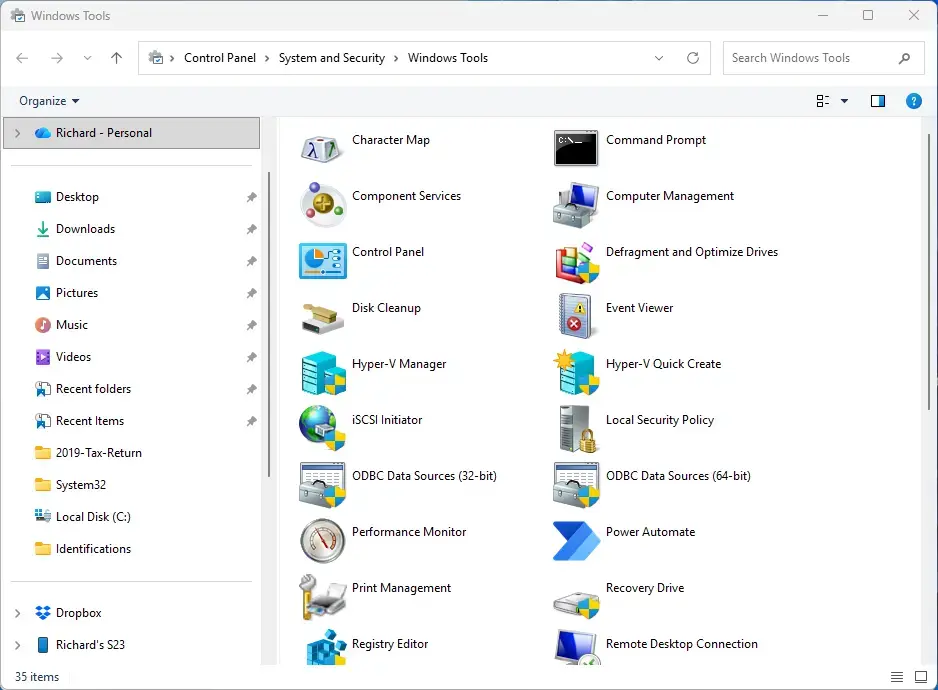Expand Richard - Personal tree node
This screenshot has height=690, width=938.
pyautogui.click(x=17, y=133)
